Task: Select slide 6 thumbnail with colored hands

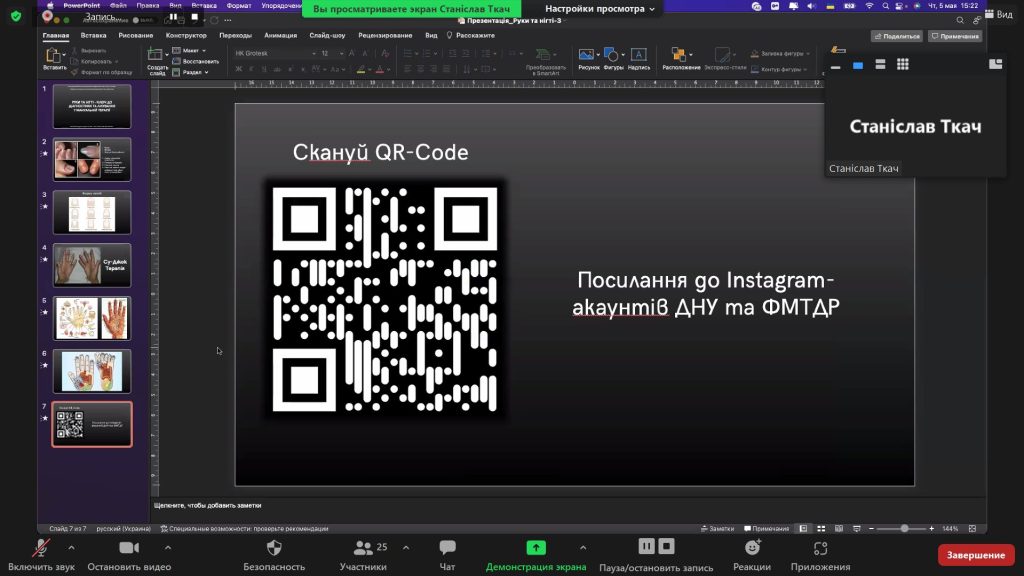Action: [92, 371]
